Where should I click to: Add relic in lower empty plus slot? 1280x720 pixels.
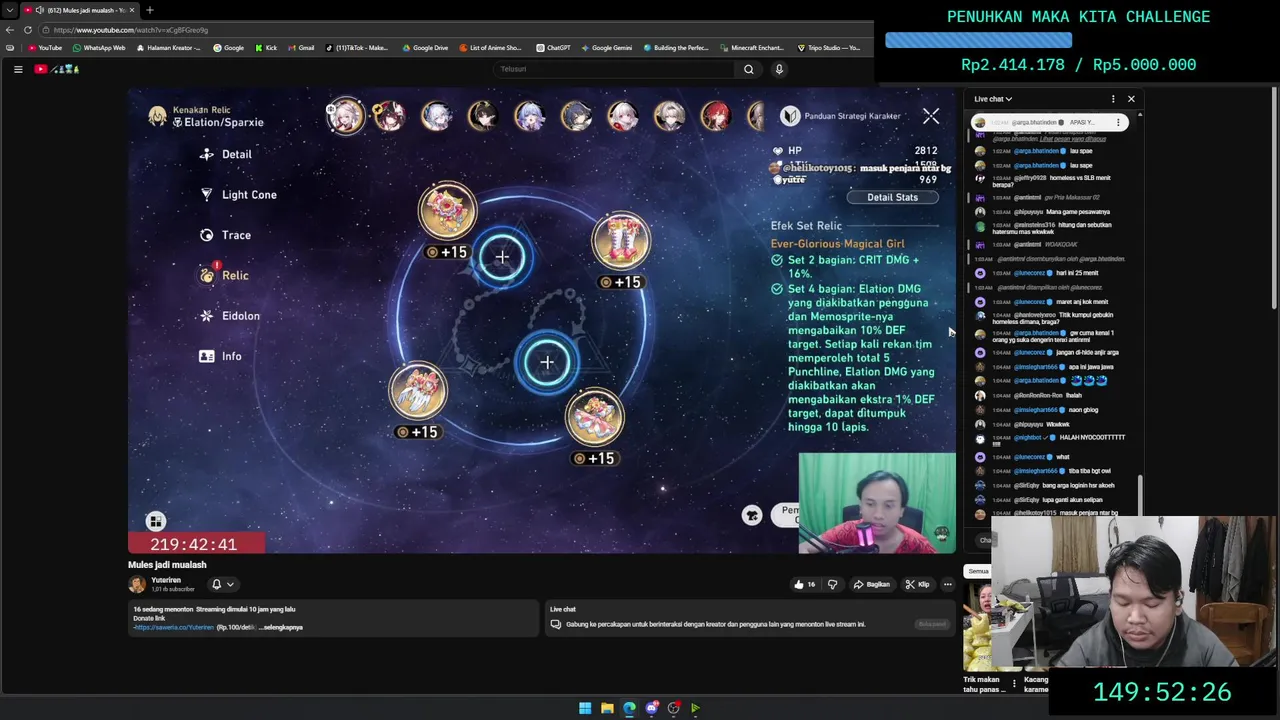[547, 362]
